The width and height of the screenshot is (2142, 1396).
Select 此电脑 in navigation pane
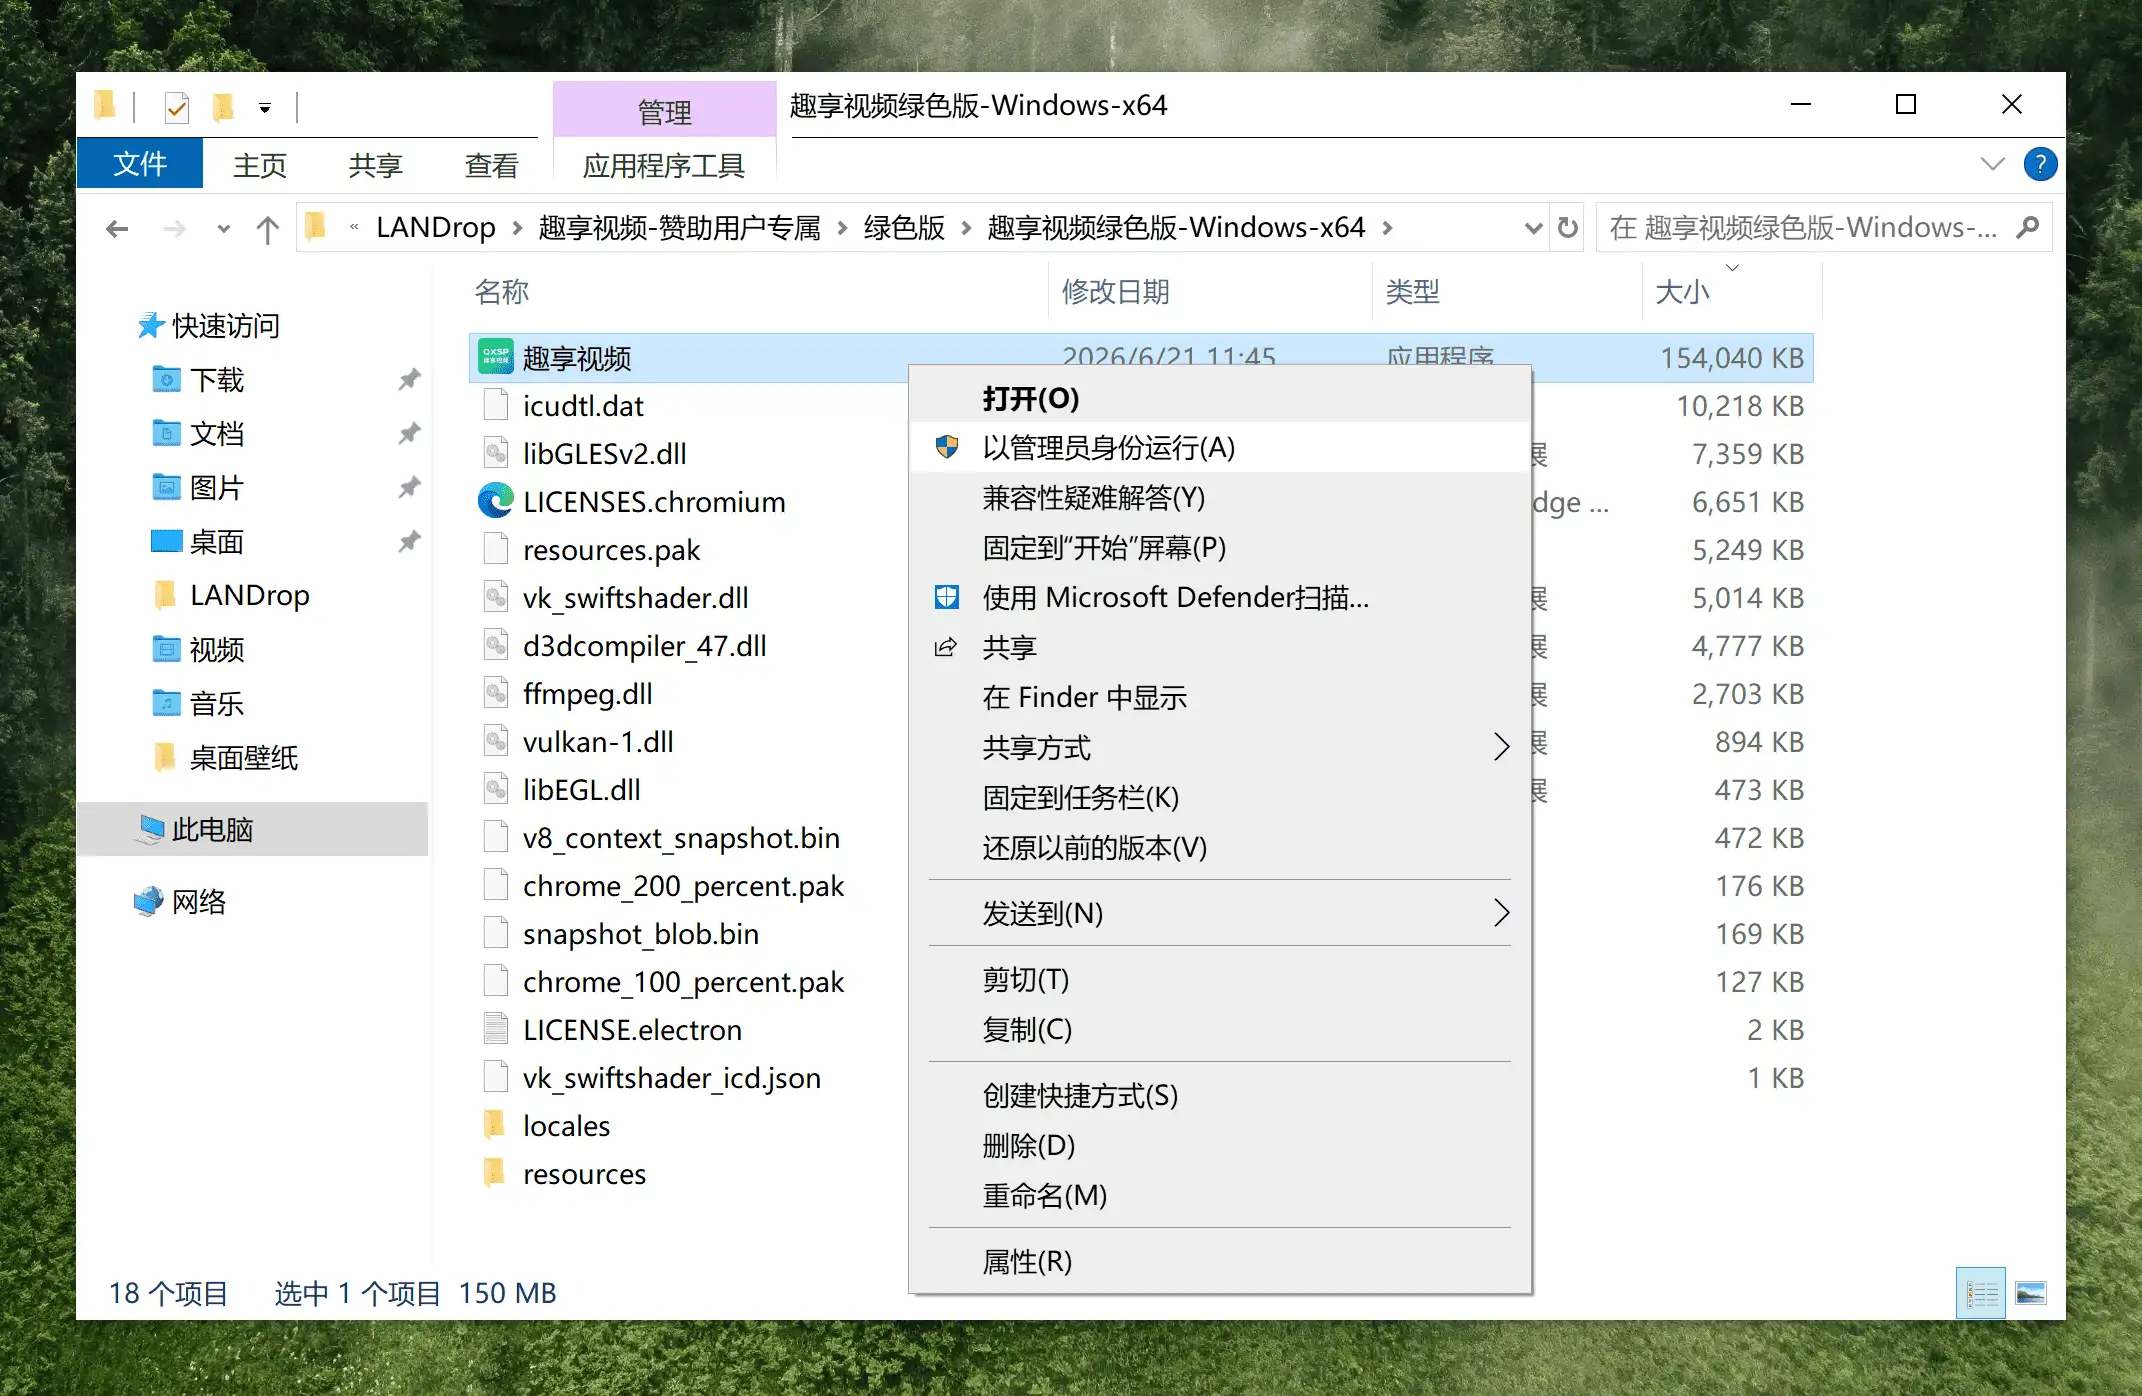[x=252, y=829]
